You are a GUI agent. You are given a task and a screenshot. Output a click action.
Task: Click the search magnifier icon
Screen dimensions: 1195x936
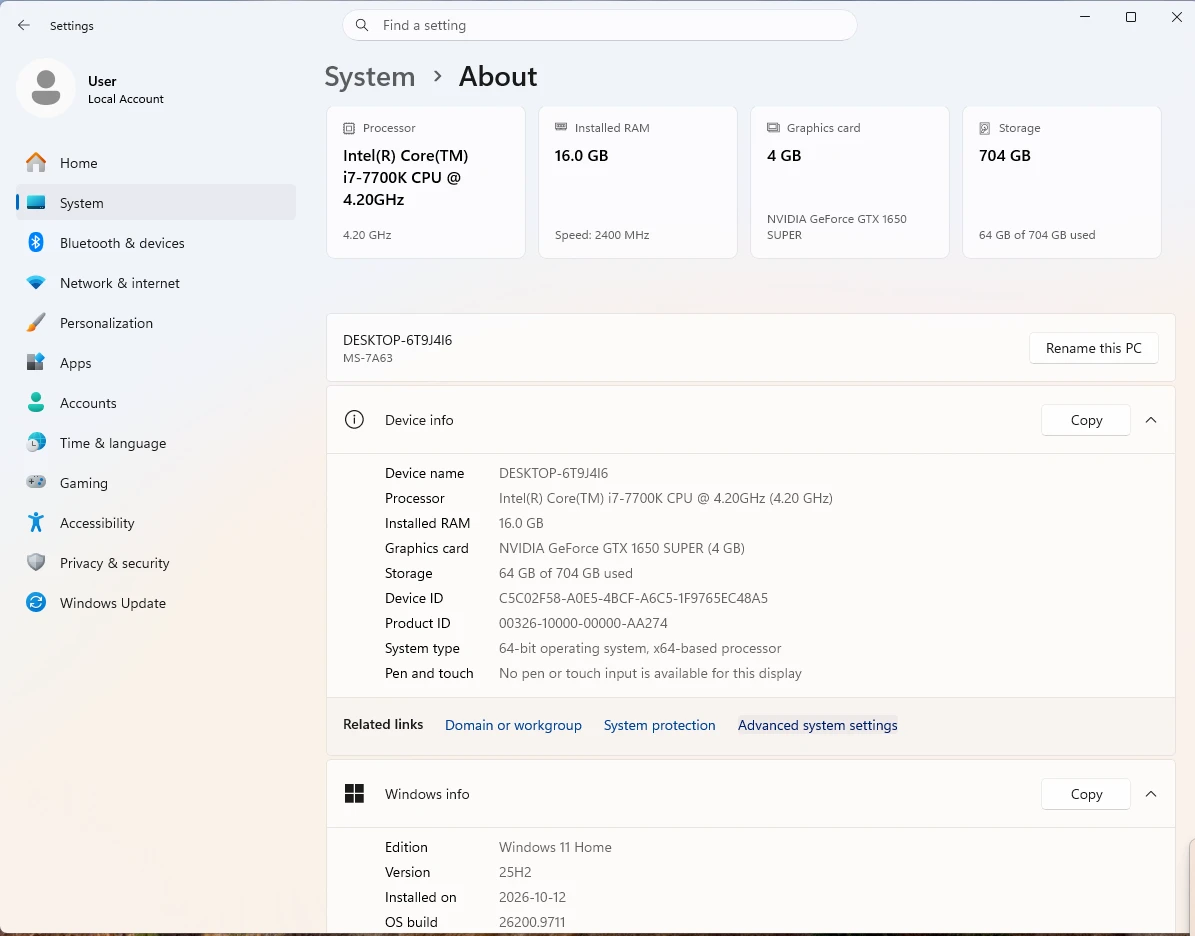click(363, 25)
